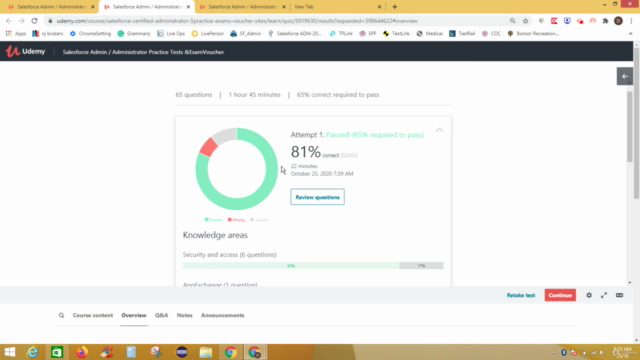Open the quiz settings gear icon
Image resolution: width=640 pixels, height=360 pixels.
pyautogui.click(x=589, y=295)
